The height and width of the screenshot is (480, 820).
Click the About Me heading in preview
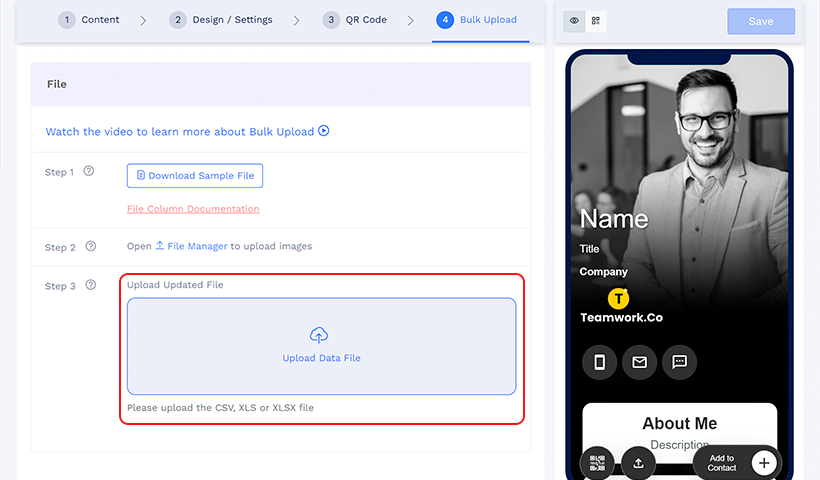coord(679,423)
